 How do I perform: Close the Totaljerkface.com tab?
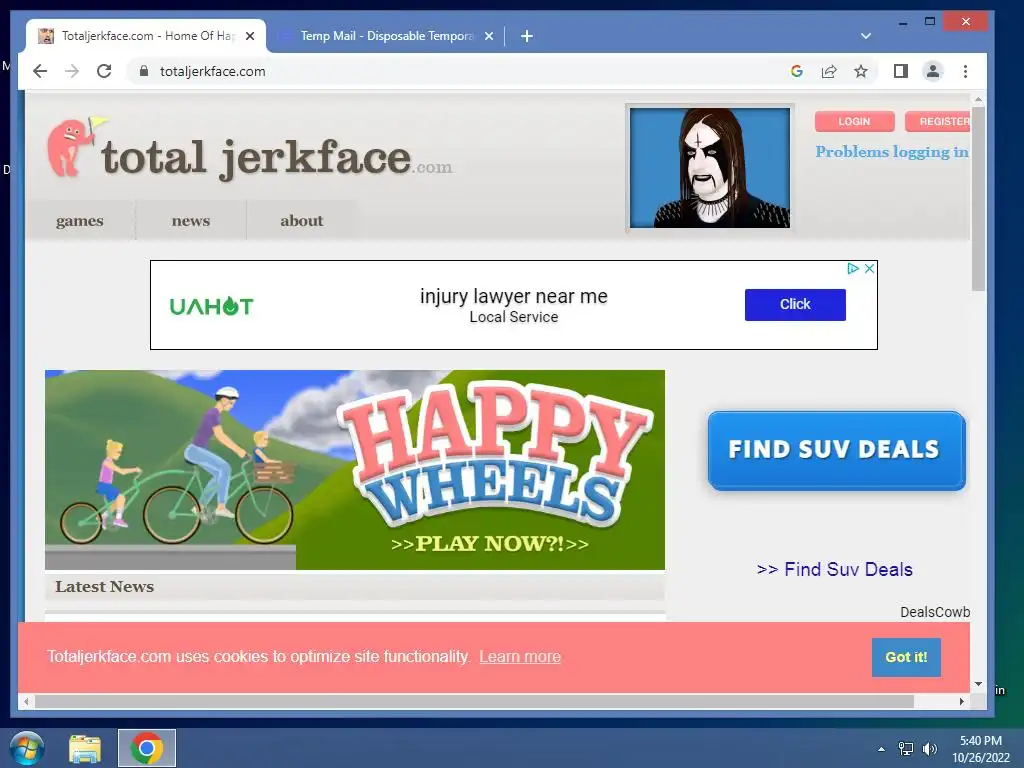[x=249, y=36]
